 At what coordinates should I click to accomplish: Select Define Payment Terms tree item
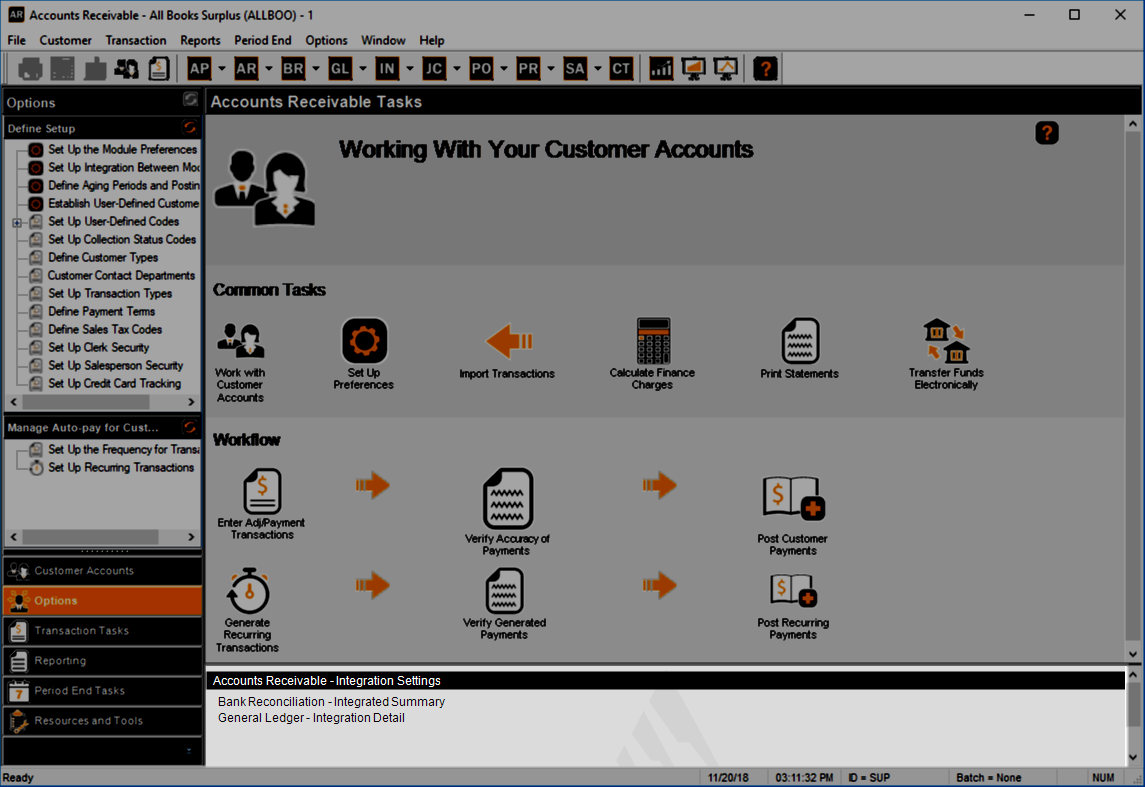point(102,312)
